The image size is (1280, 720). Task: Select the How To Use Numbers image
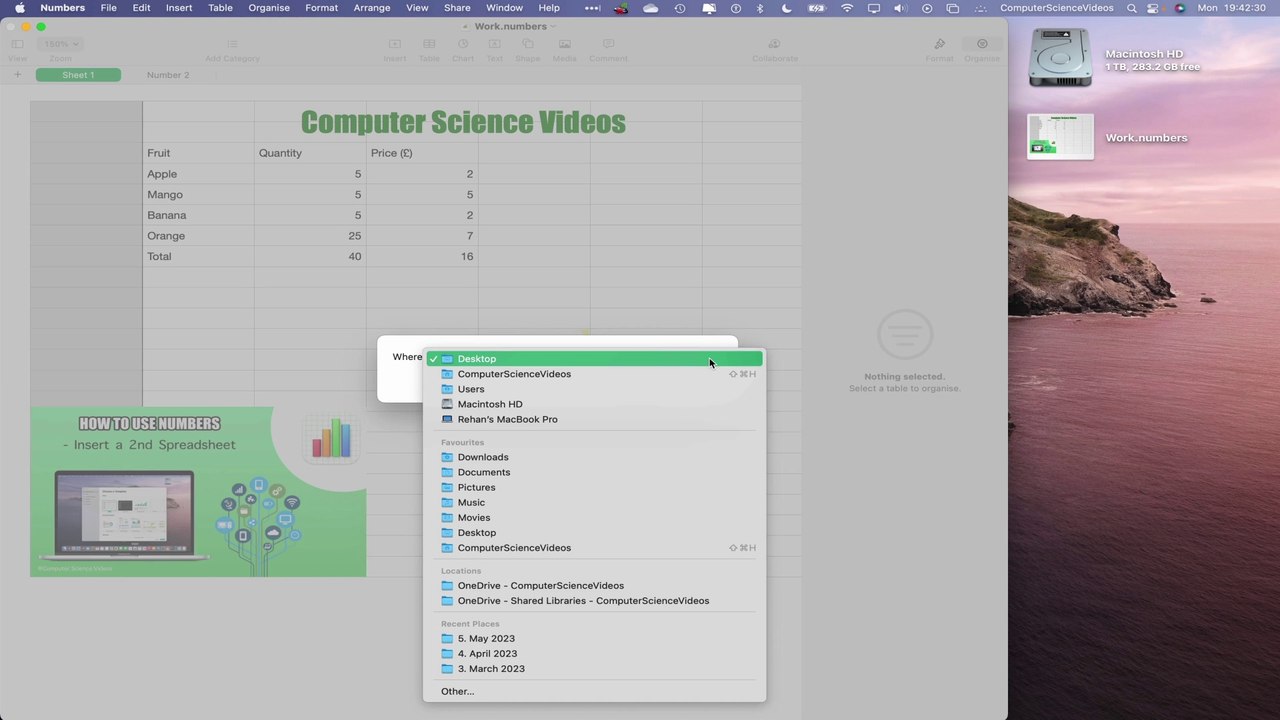(198, 491)
